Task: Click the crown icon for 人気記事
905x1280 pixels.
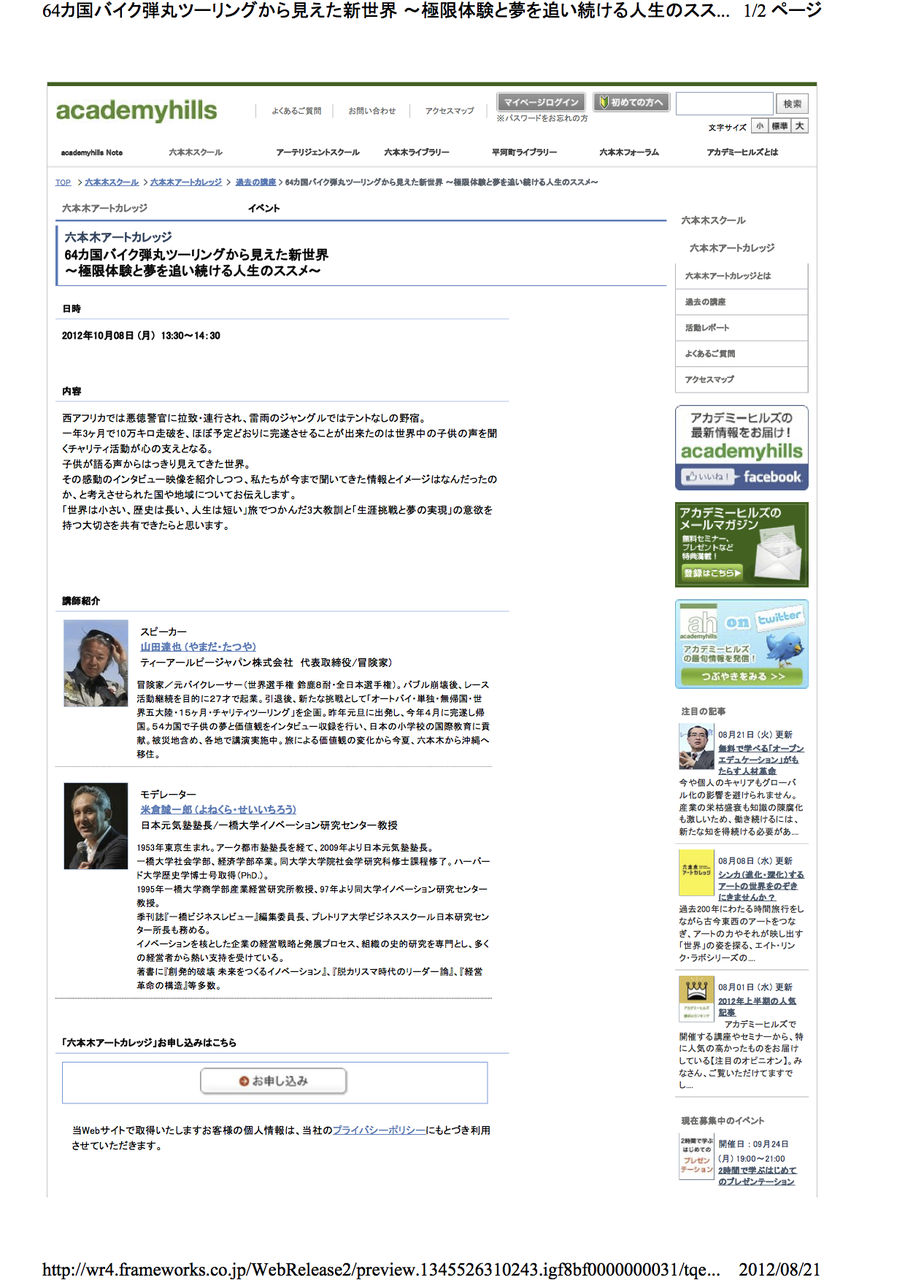Action: click(x=696, y=998)
